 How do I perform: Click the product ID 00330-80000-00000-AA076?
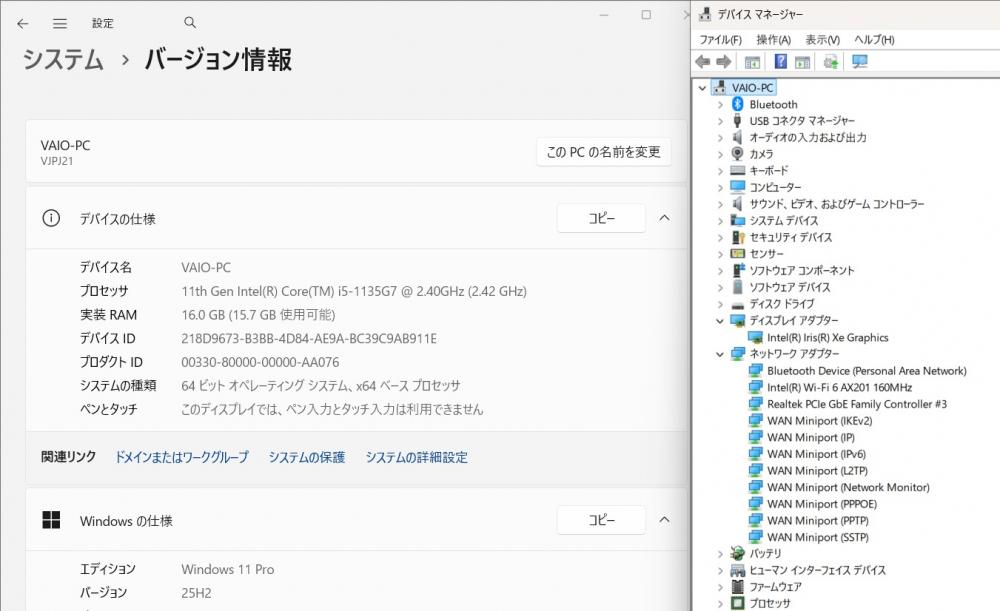click(260, 362)
